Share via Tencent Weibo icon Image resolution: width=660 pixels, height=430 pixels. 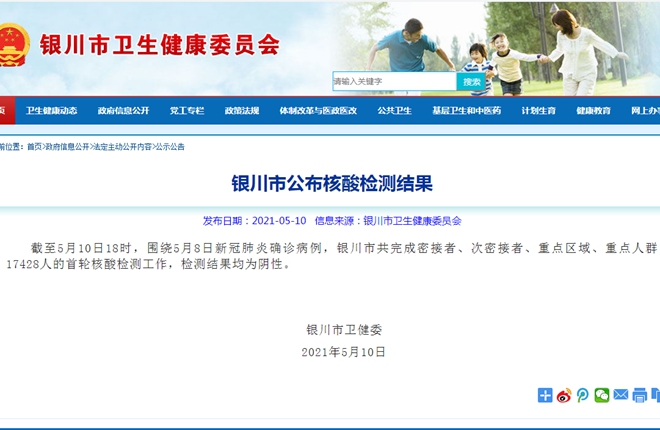pos(583,395)
